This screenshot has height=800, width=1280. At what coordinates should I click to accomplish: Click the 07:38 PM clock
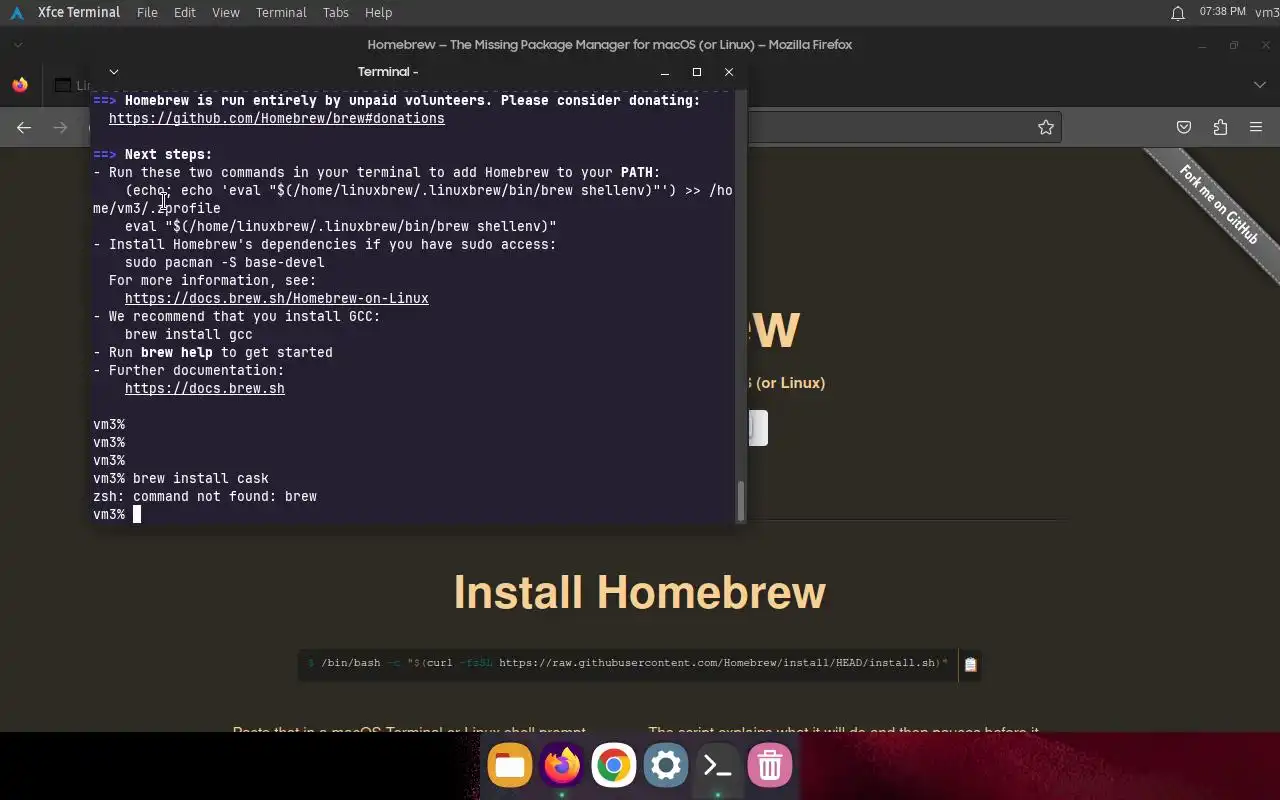[x=1222, y=12]
